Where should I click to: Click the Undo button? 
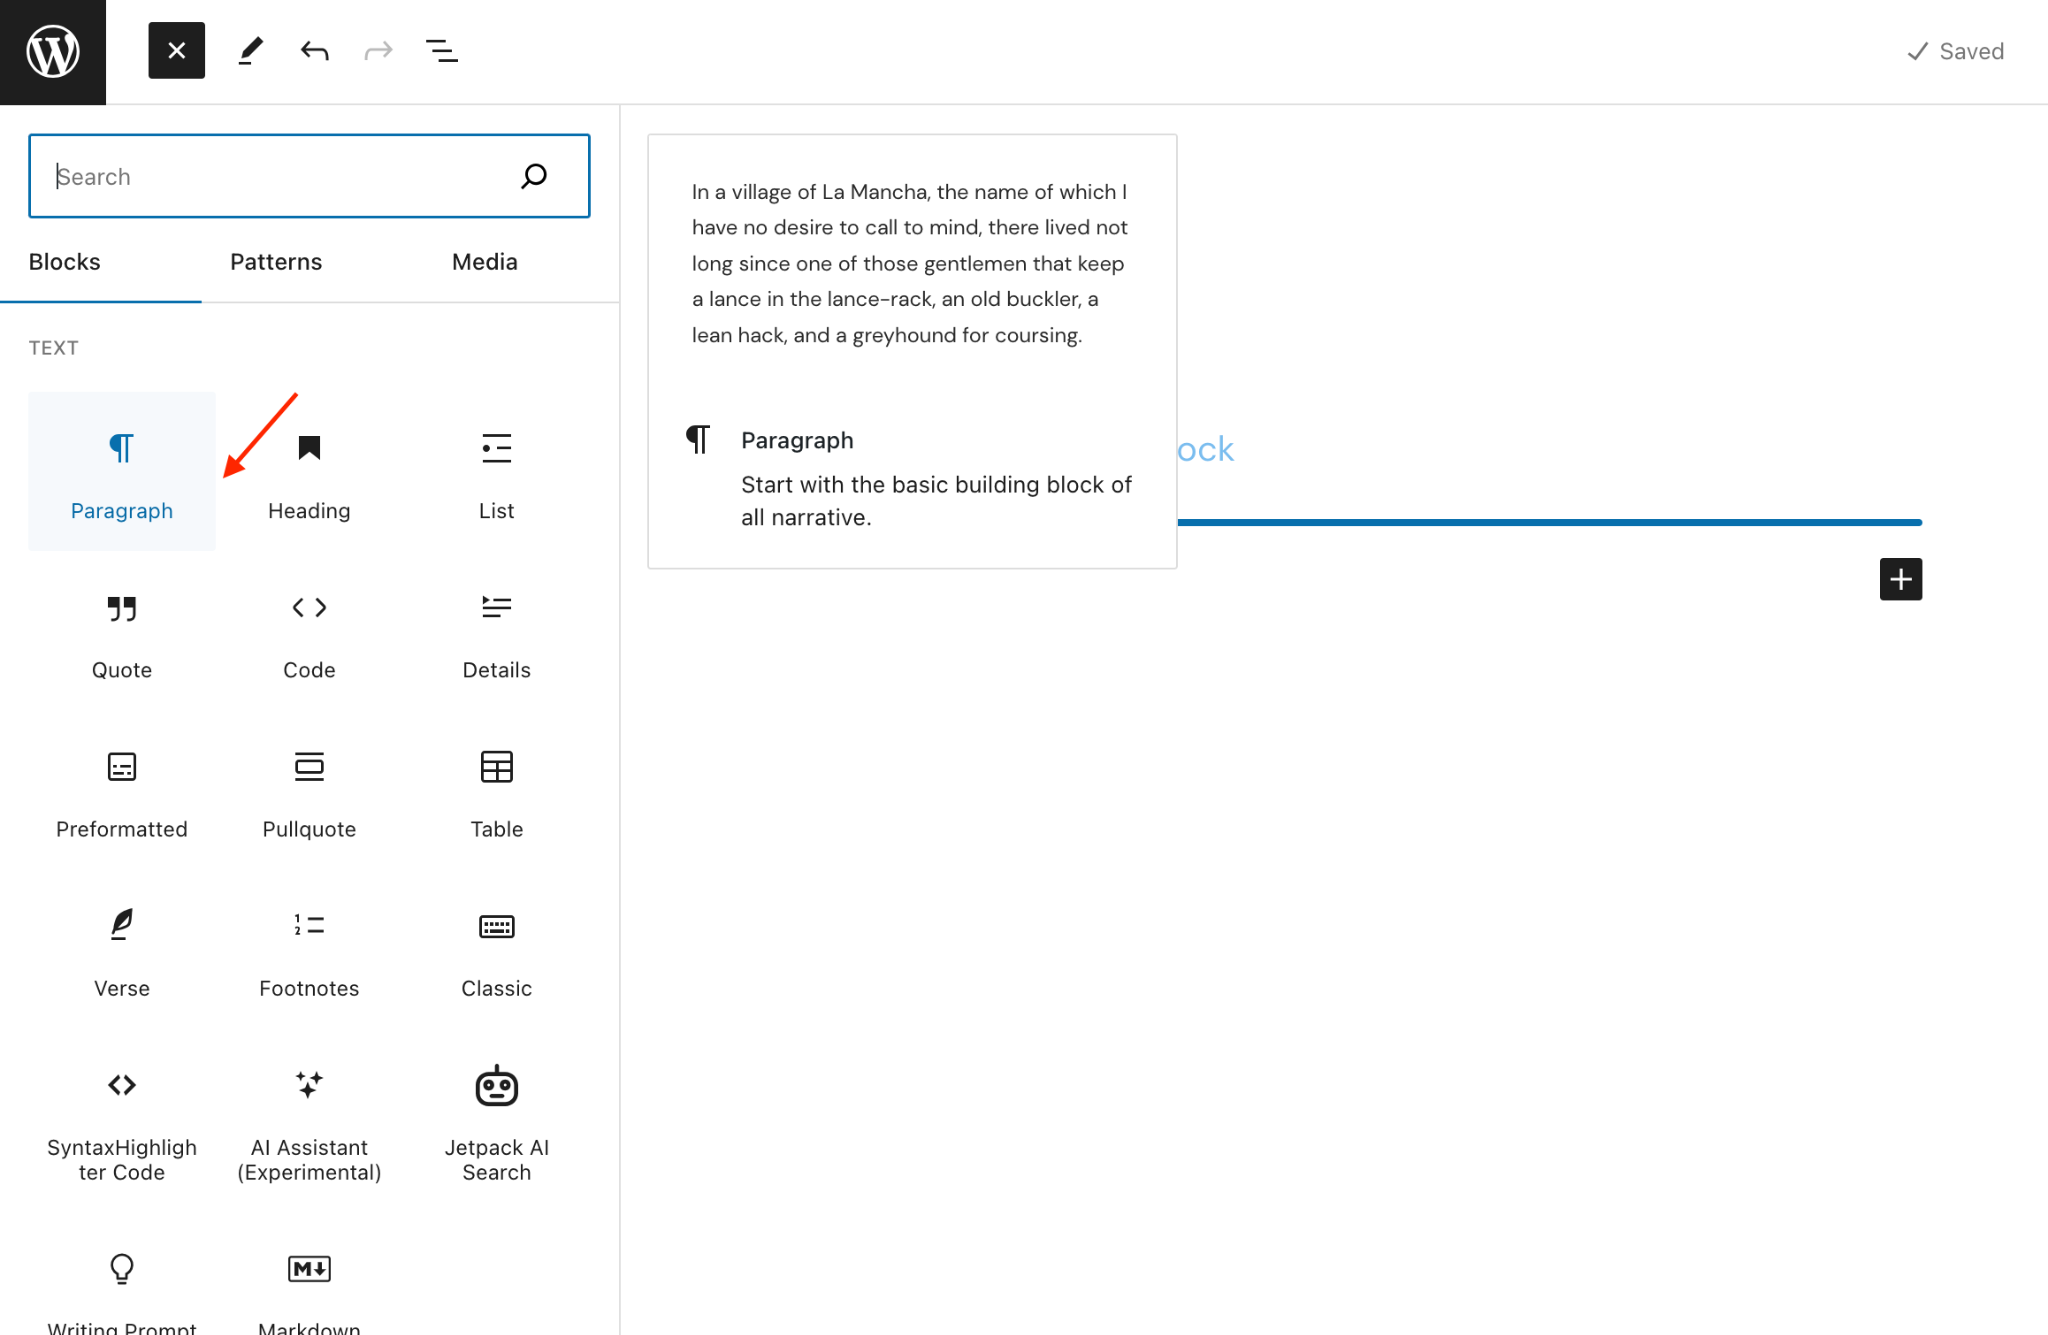click(313, 49)
